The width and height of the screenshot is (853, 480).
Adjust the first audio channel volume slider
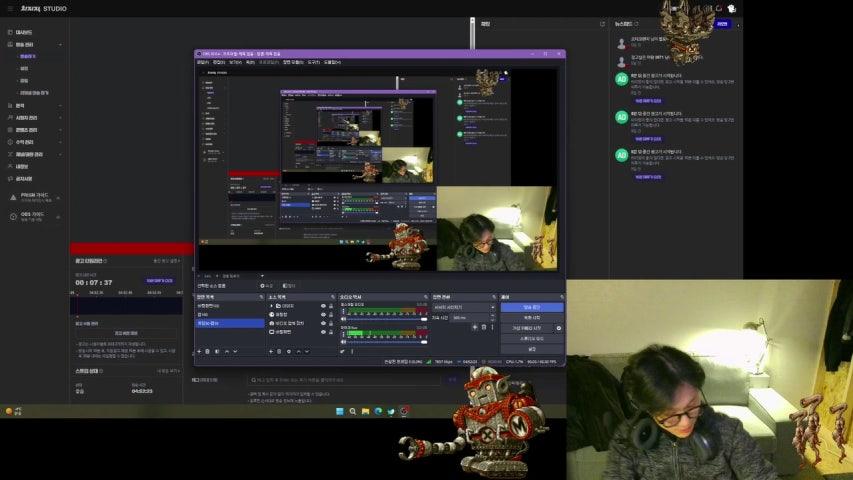387,319
